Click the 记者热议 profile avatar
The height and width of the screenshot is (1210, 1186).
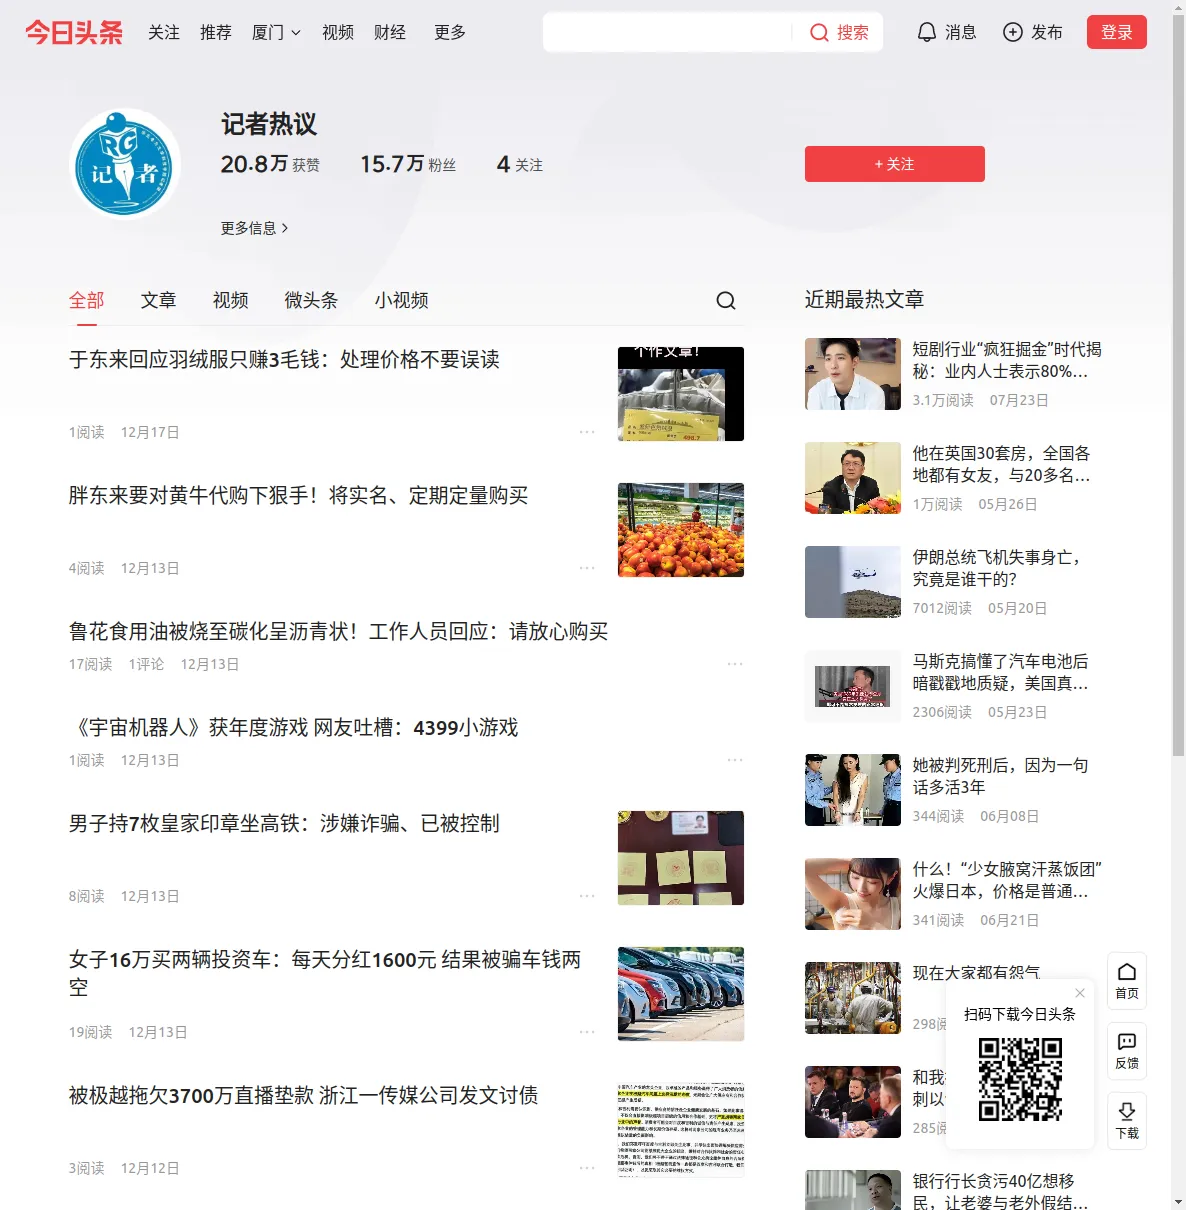tap(125, 164)
